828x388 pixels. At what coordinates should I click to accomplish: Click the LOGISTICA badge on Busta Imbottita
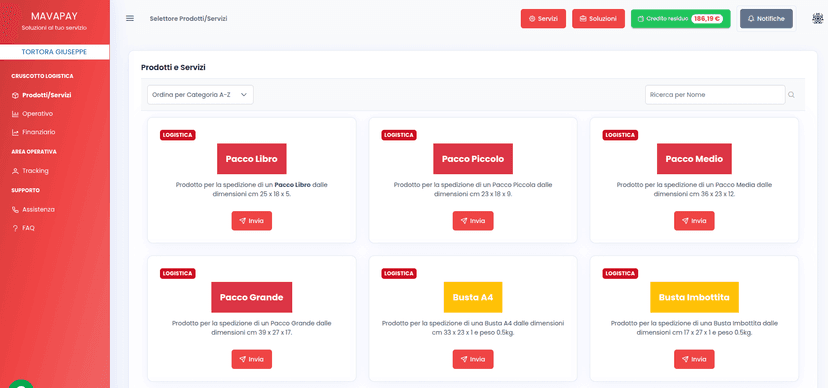pos(620,273)
